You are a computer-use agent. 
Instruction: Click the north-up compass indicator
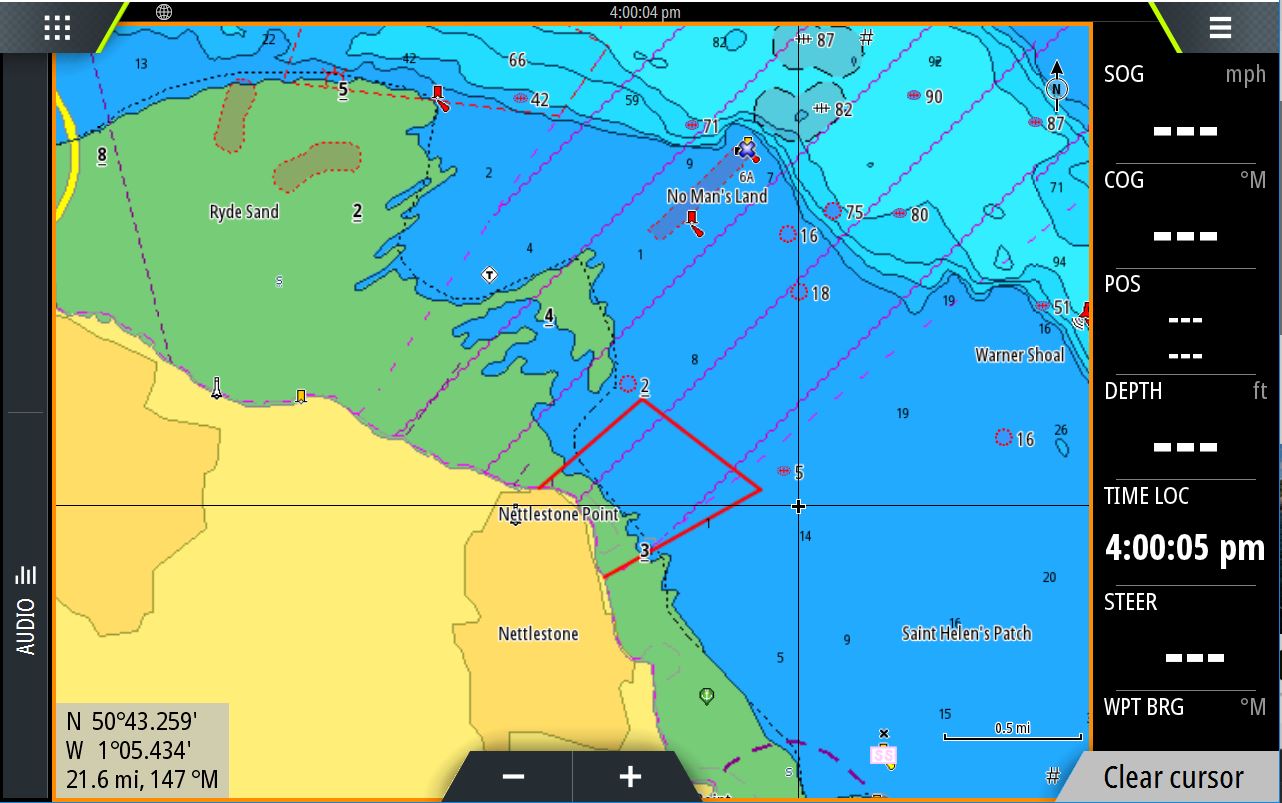1057,85
